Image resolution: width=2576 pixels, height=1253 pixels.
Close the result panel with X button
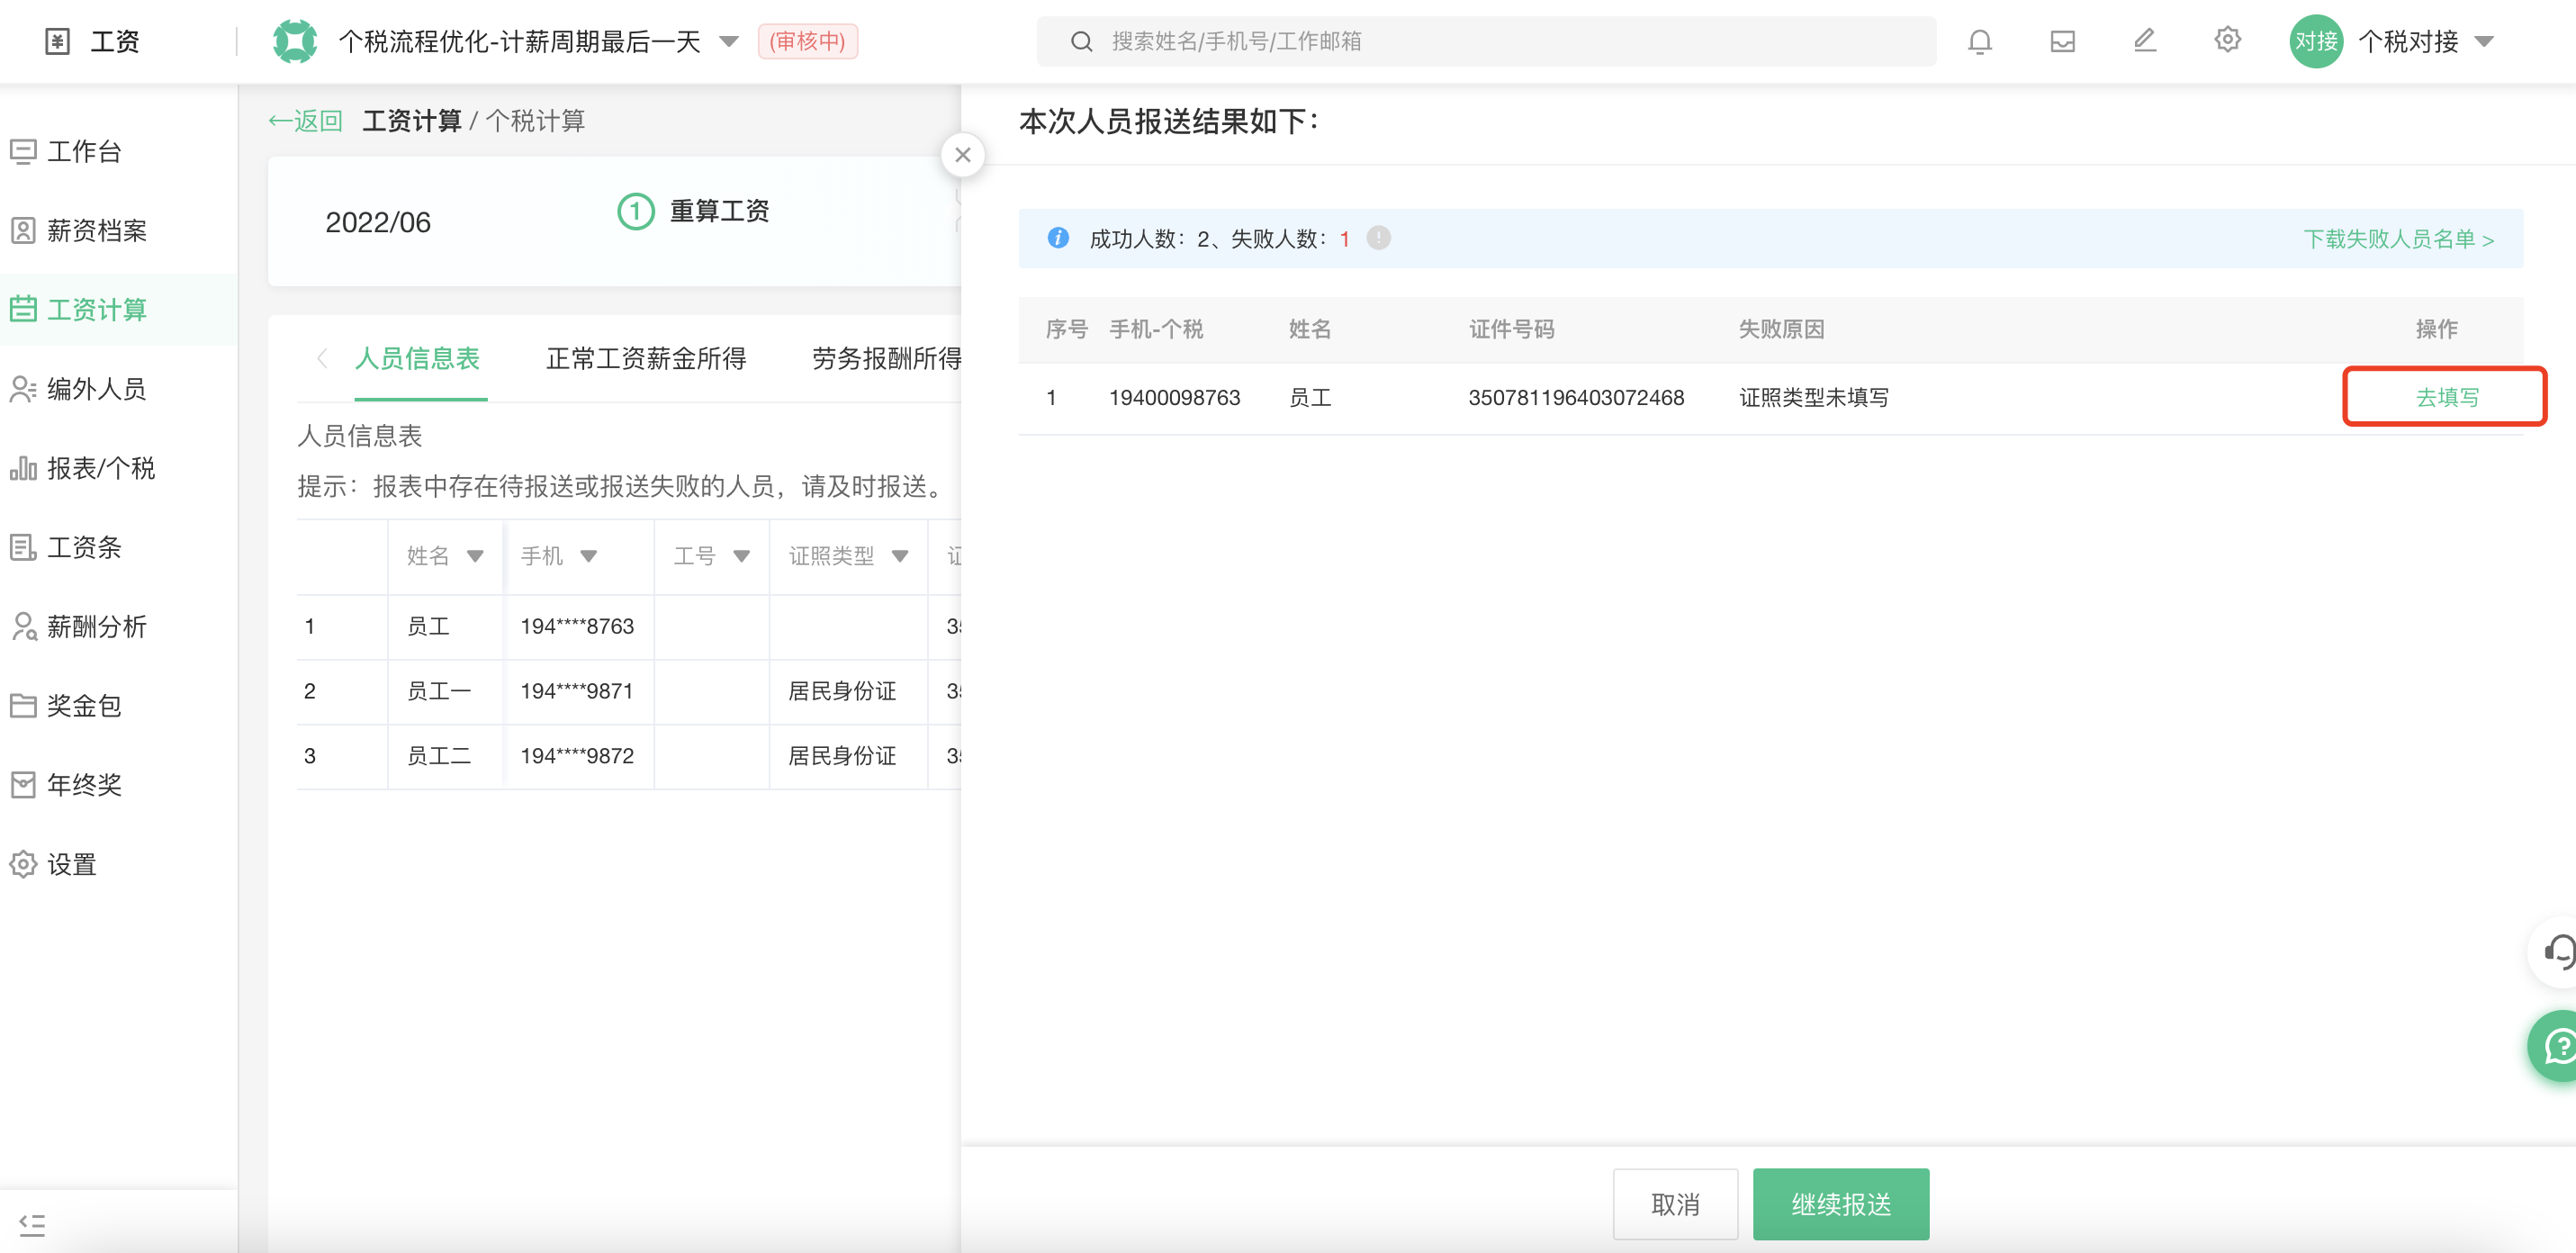(x=962, y=155)
